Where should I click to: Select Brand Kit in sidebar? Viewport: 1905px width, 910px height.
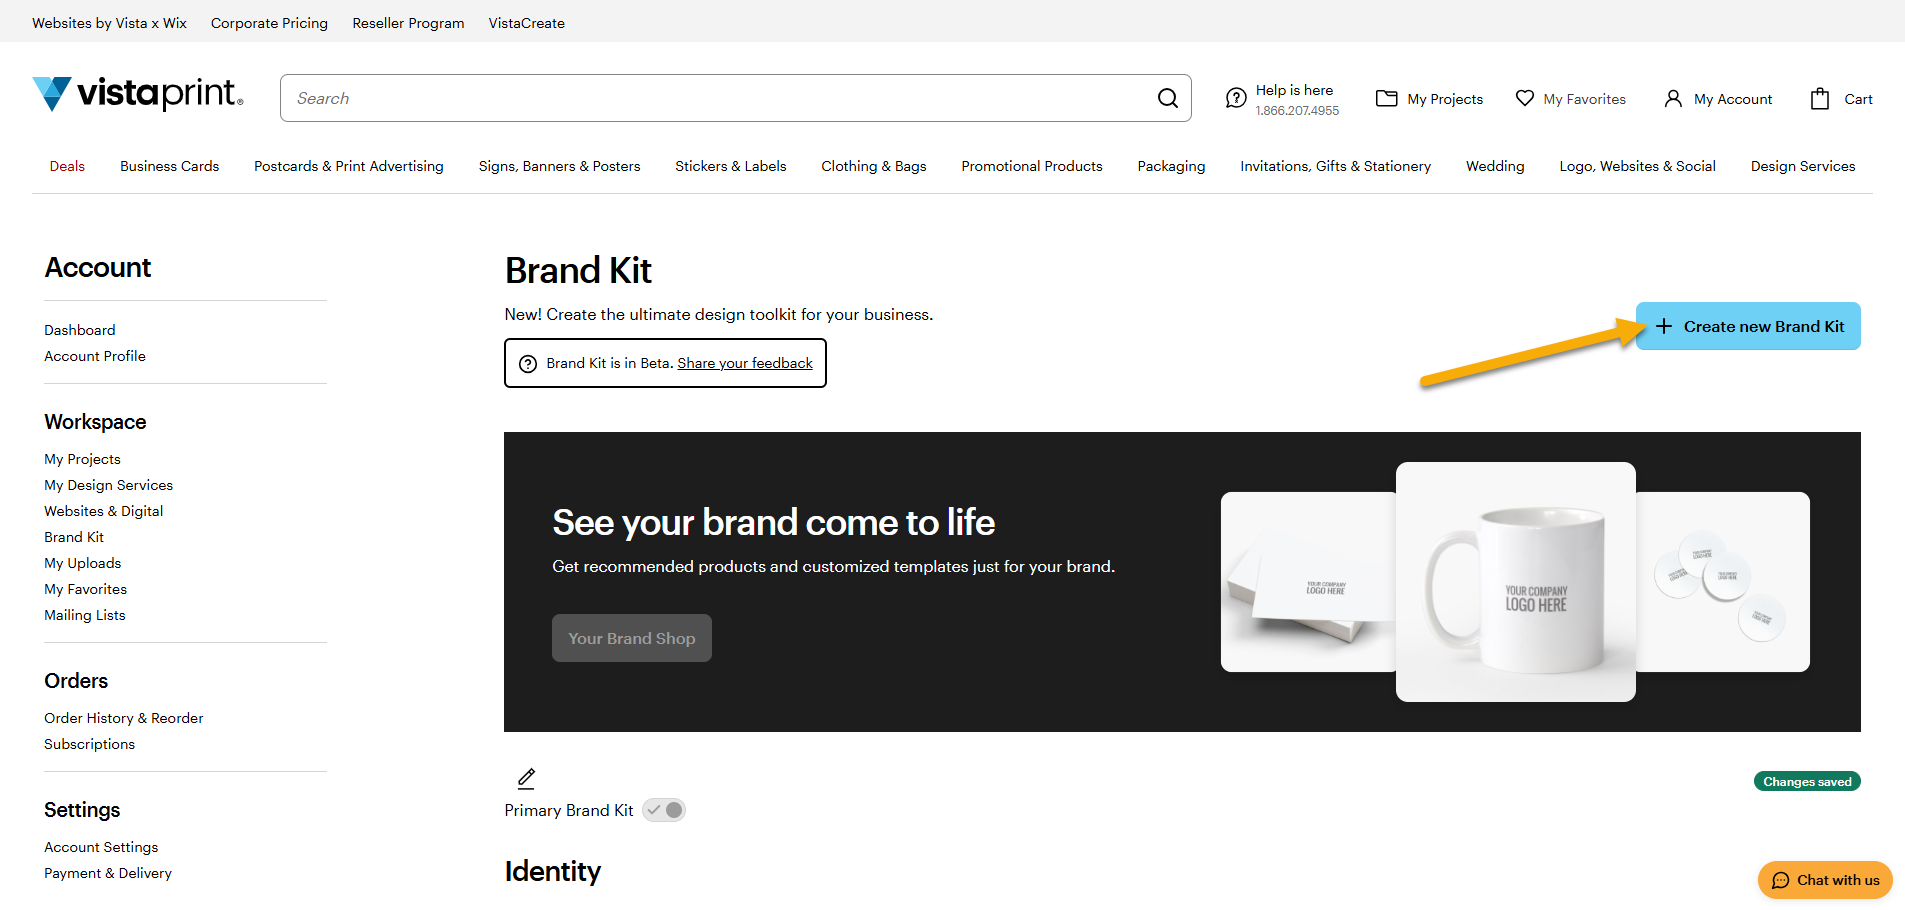coord(74,537)
